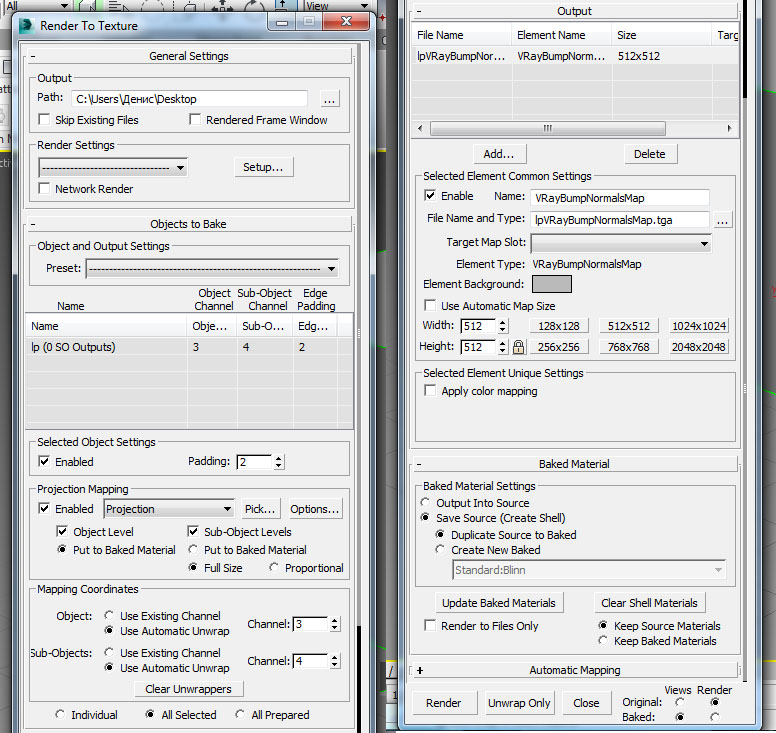Collapse the General Settings rollout

click(189, 56)
